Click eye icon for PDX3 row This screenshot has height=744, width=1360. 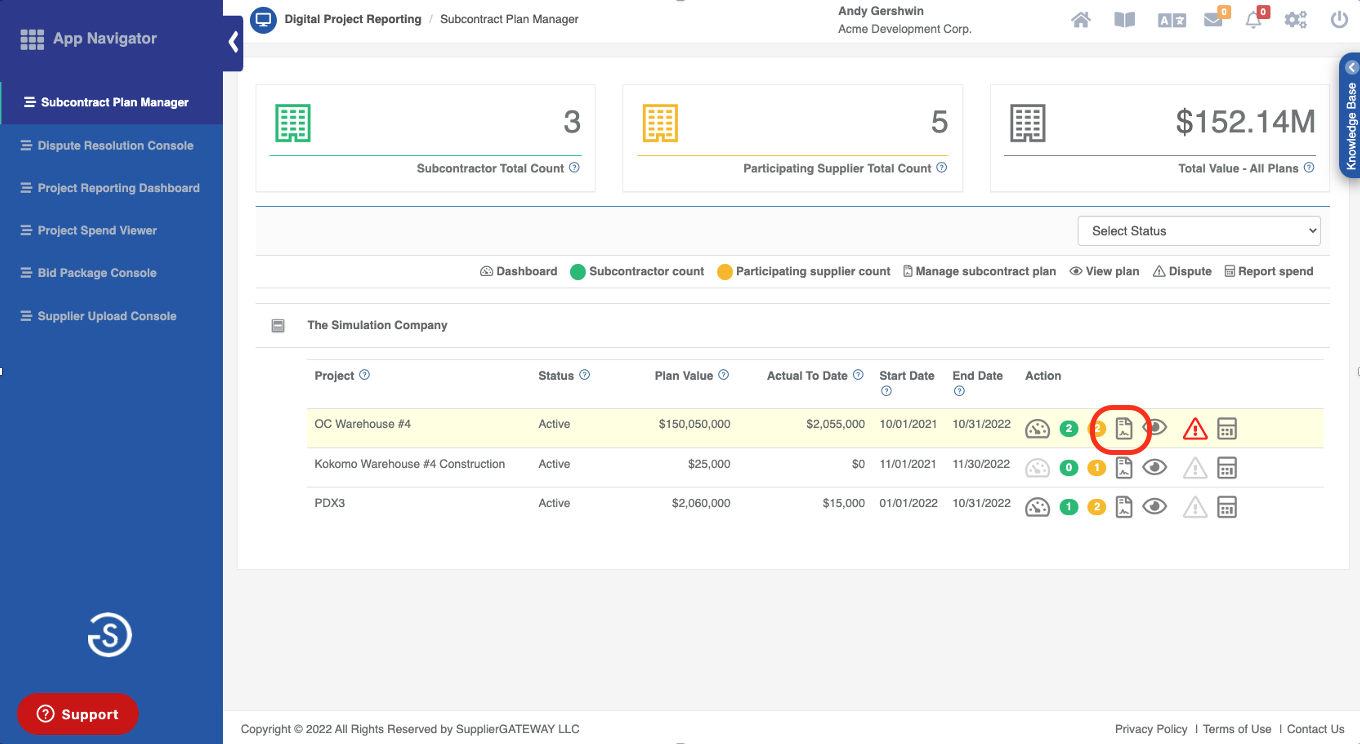pos(1155,507)
